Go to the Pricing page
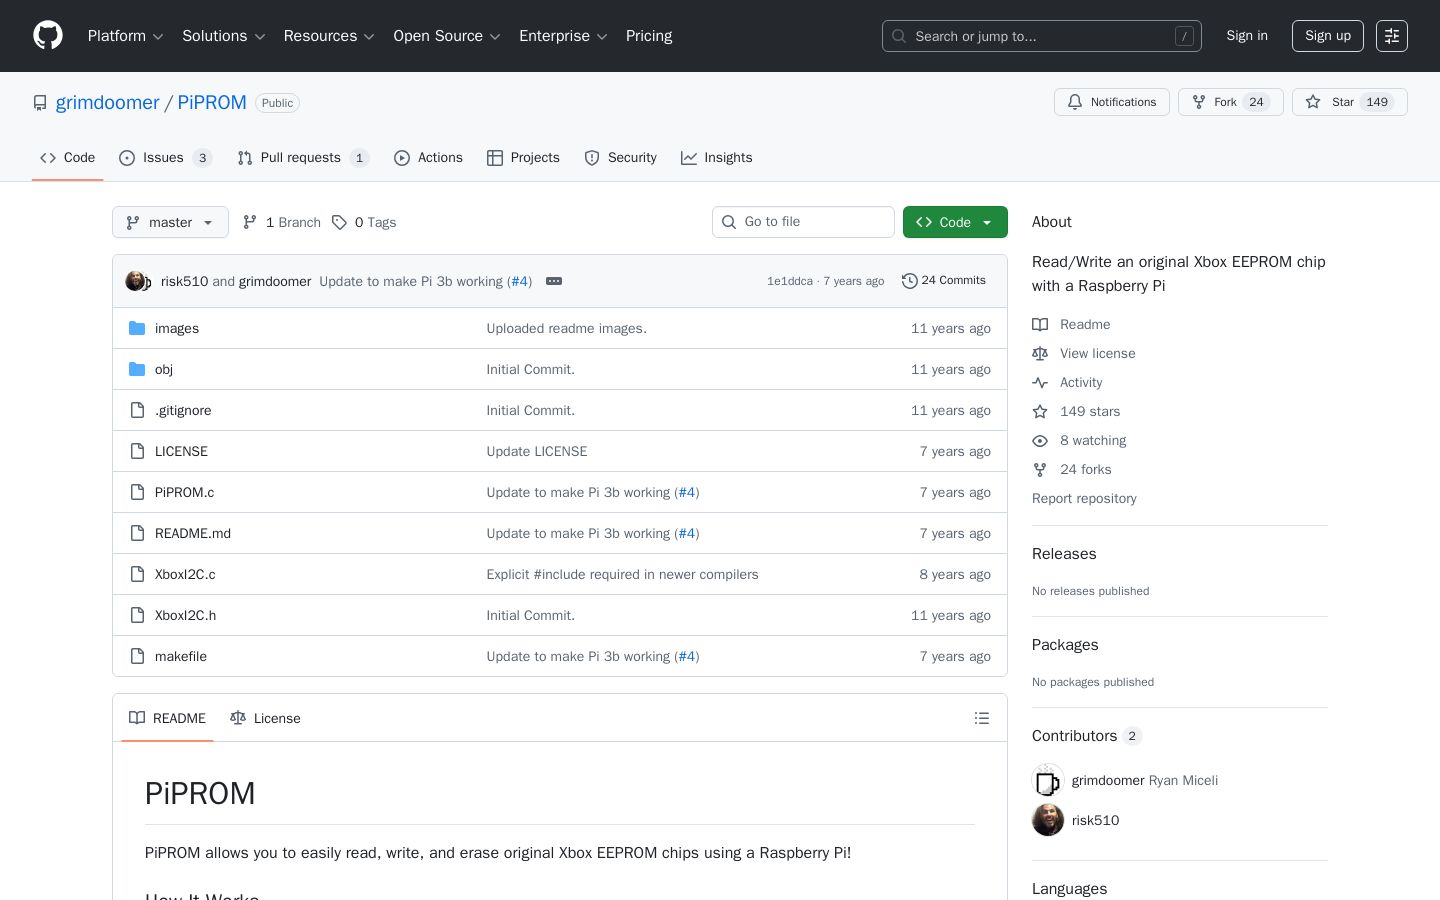The width and height of the screenshot is (1440, 900). [x=649, y=36]
